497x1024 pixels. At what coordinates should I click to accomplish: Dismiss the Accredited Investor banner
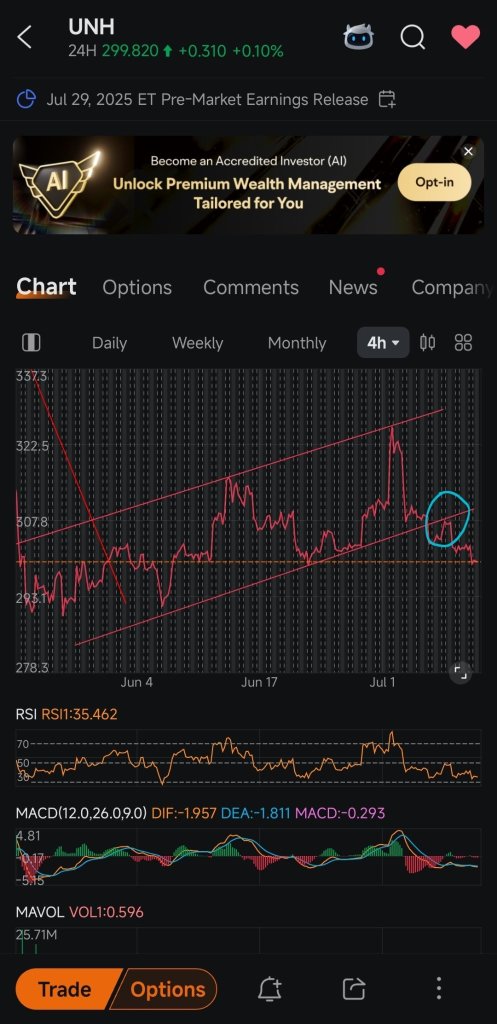(468, 152)
